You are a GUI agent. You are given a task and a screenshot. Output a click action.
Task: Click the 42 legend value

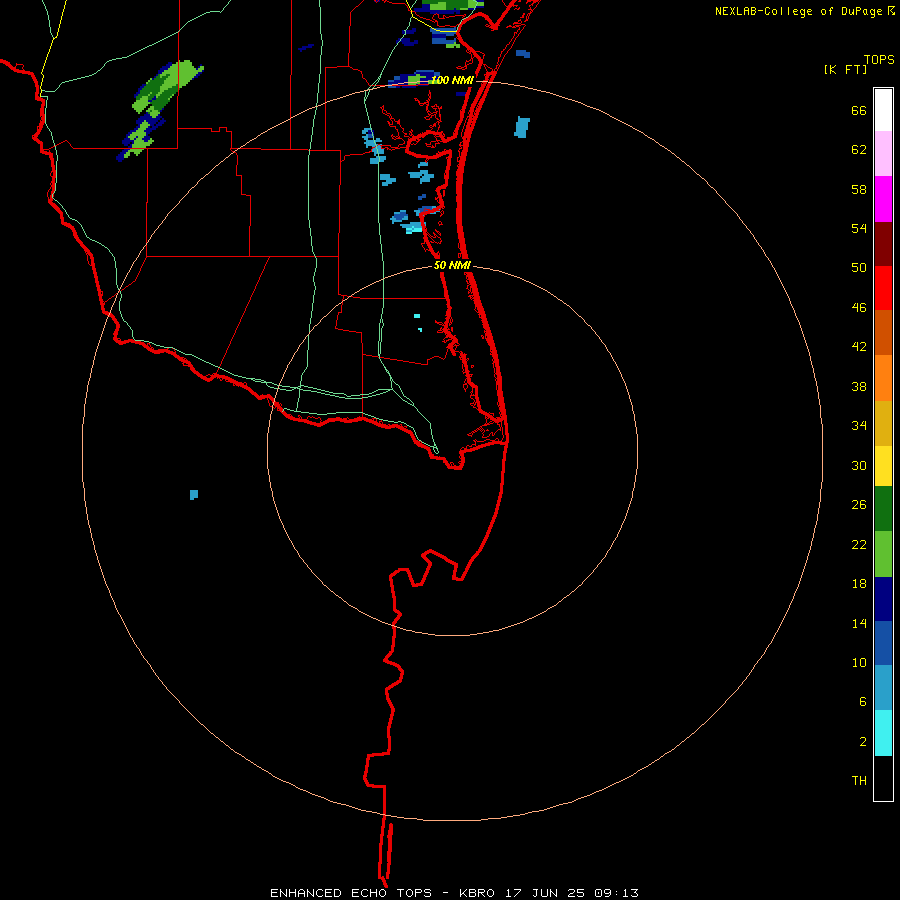coord(859,346)
